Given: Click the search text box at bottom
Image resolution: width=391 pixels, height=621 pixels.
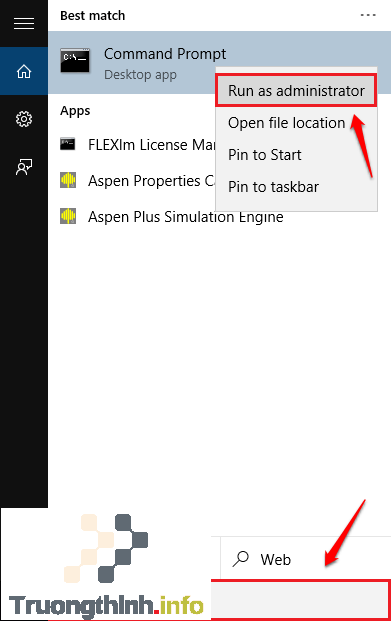Looking at the screenshot, I should coord(299,600).
